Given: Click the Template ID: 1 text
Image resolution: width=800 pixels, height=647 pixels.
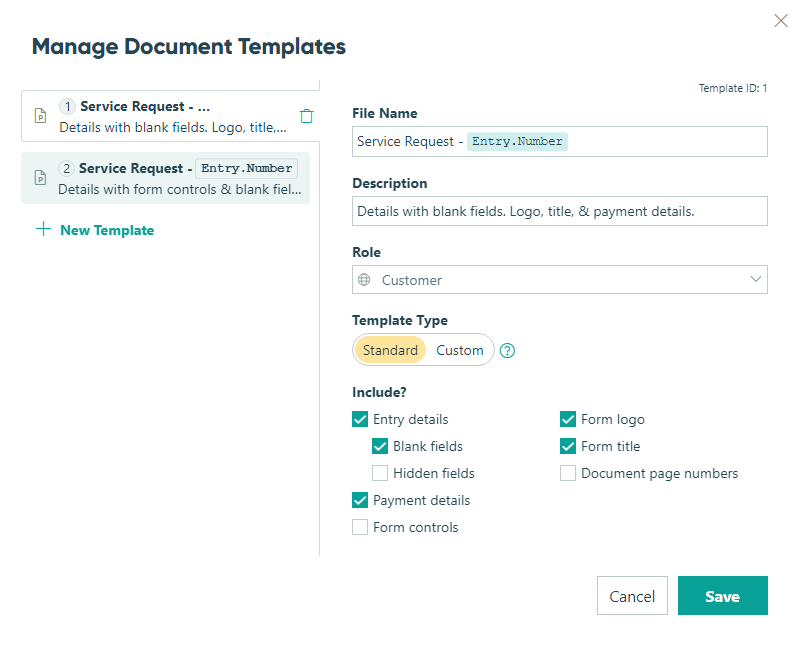Looking at the screenshot, I should point(733,88).
